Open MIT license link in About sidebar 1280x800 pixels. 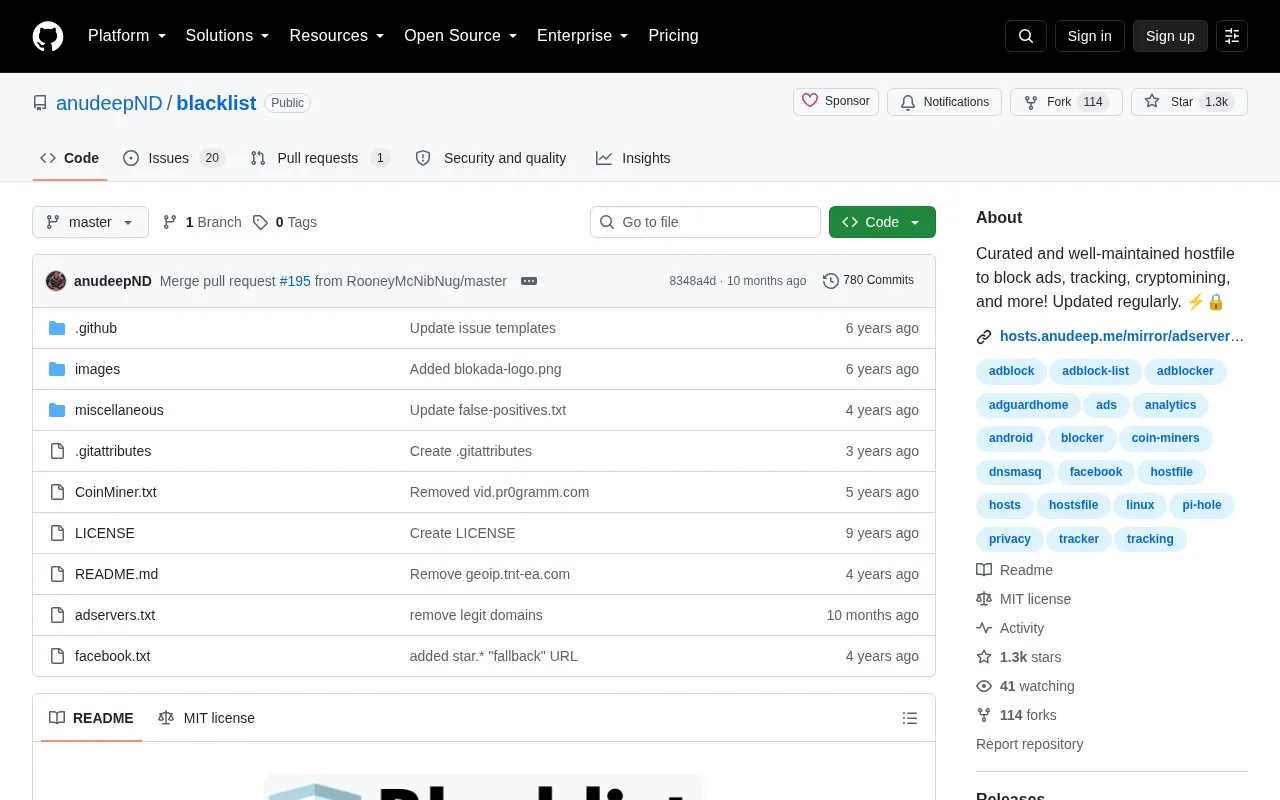point(1024,599)
